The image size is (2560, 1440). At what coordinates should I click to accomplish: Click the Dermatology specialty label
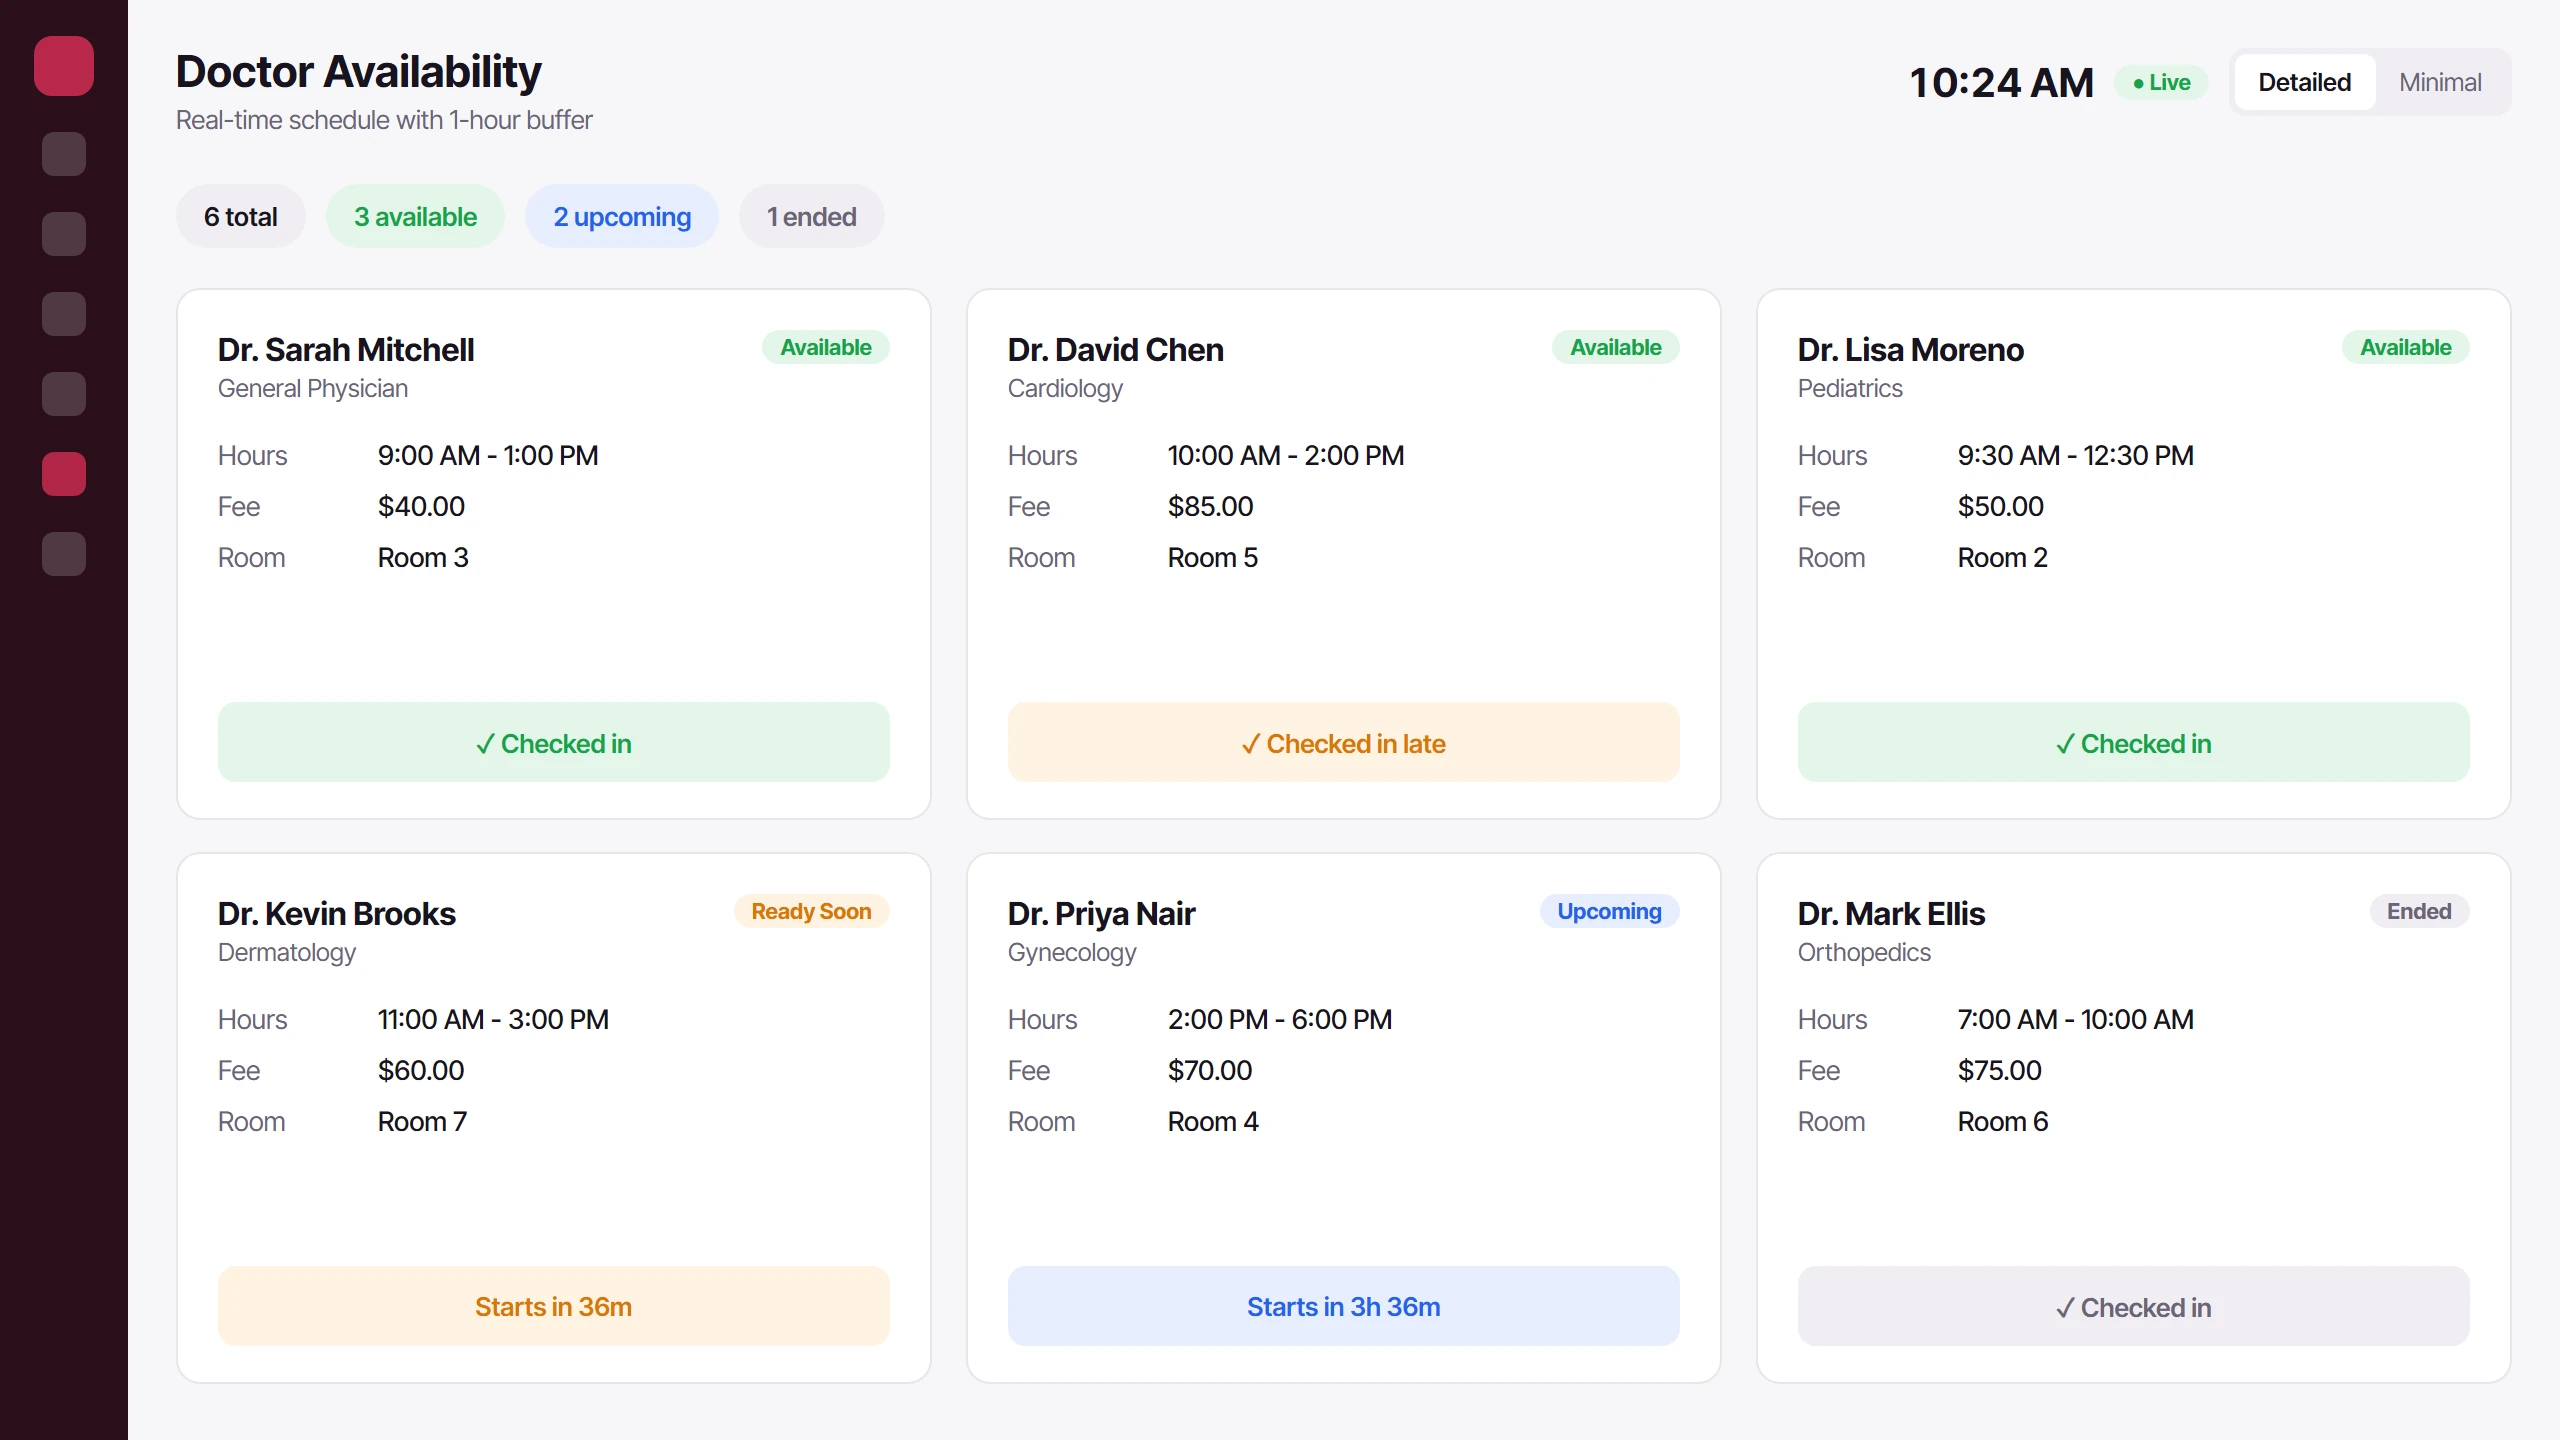pos(287,952)
